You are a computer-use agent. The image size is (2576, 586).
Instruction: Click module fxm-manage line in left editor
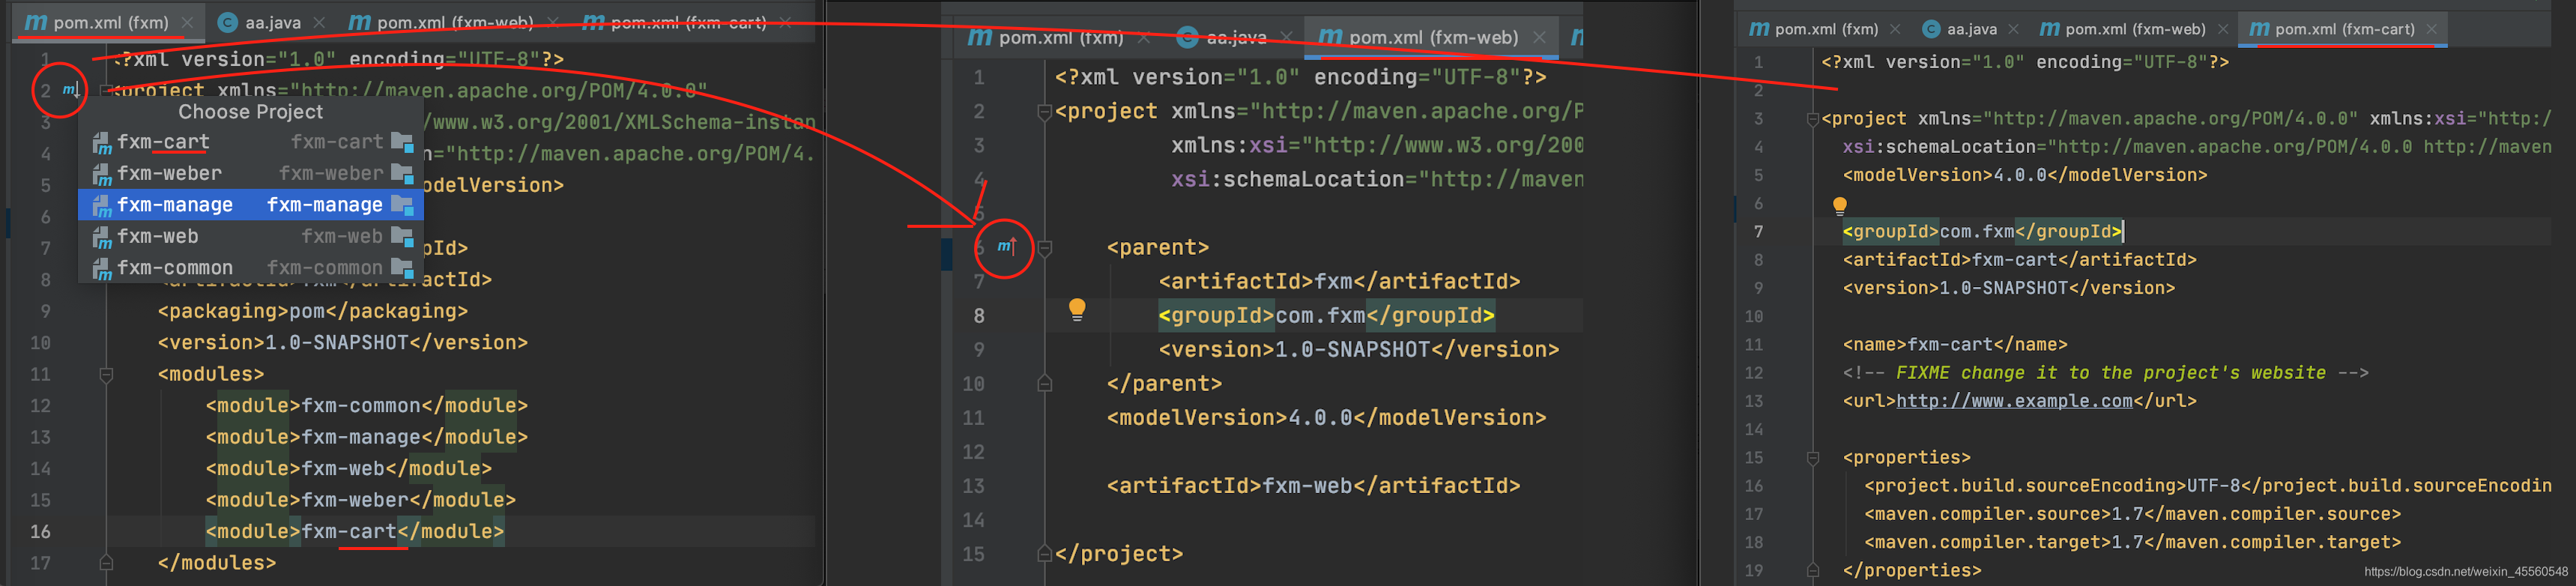coord(366,437)
